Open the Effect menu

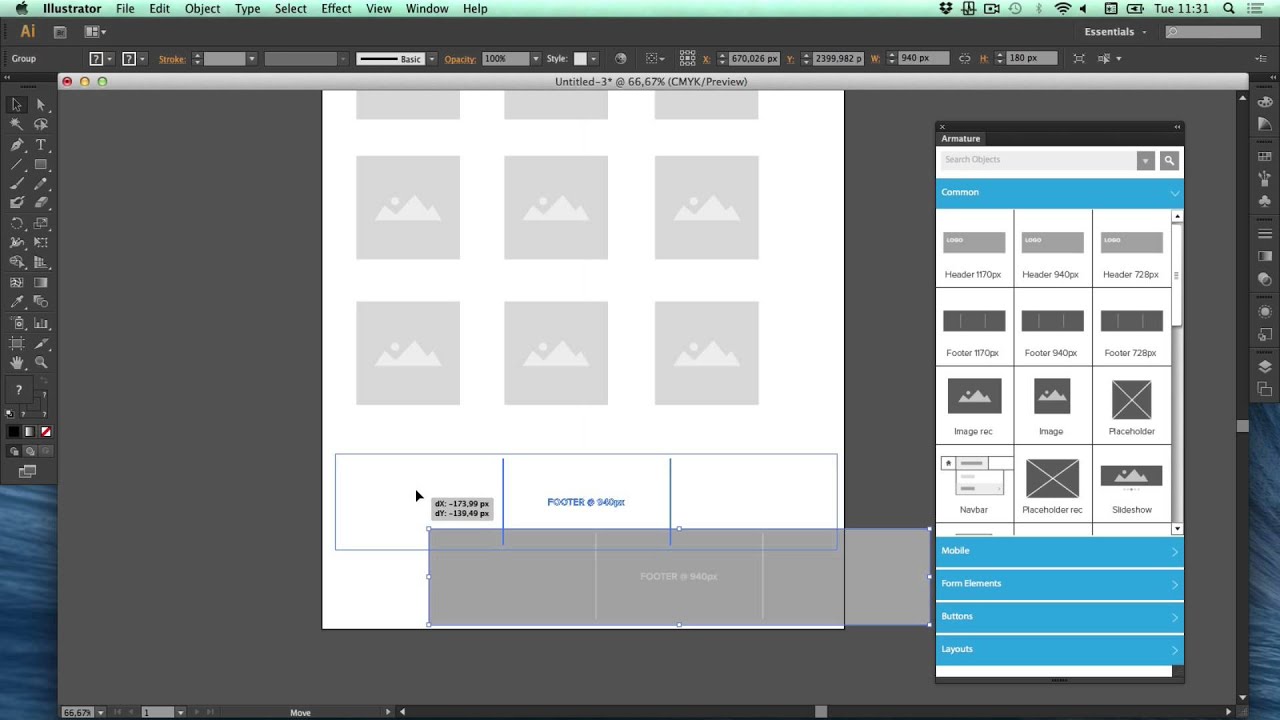(336, 9)
